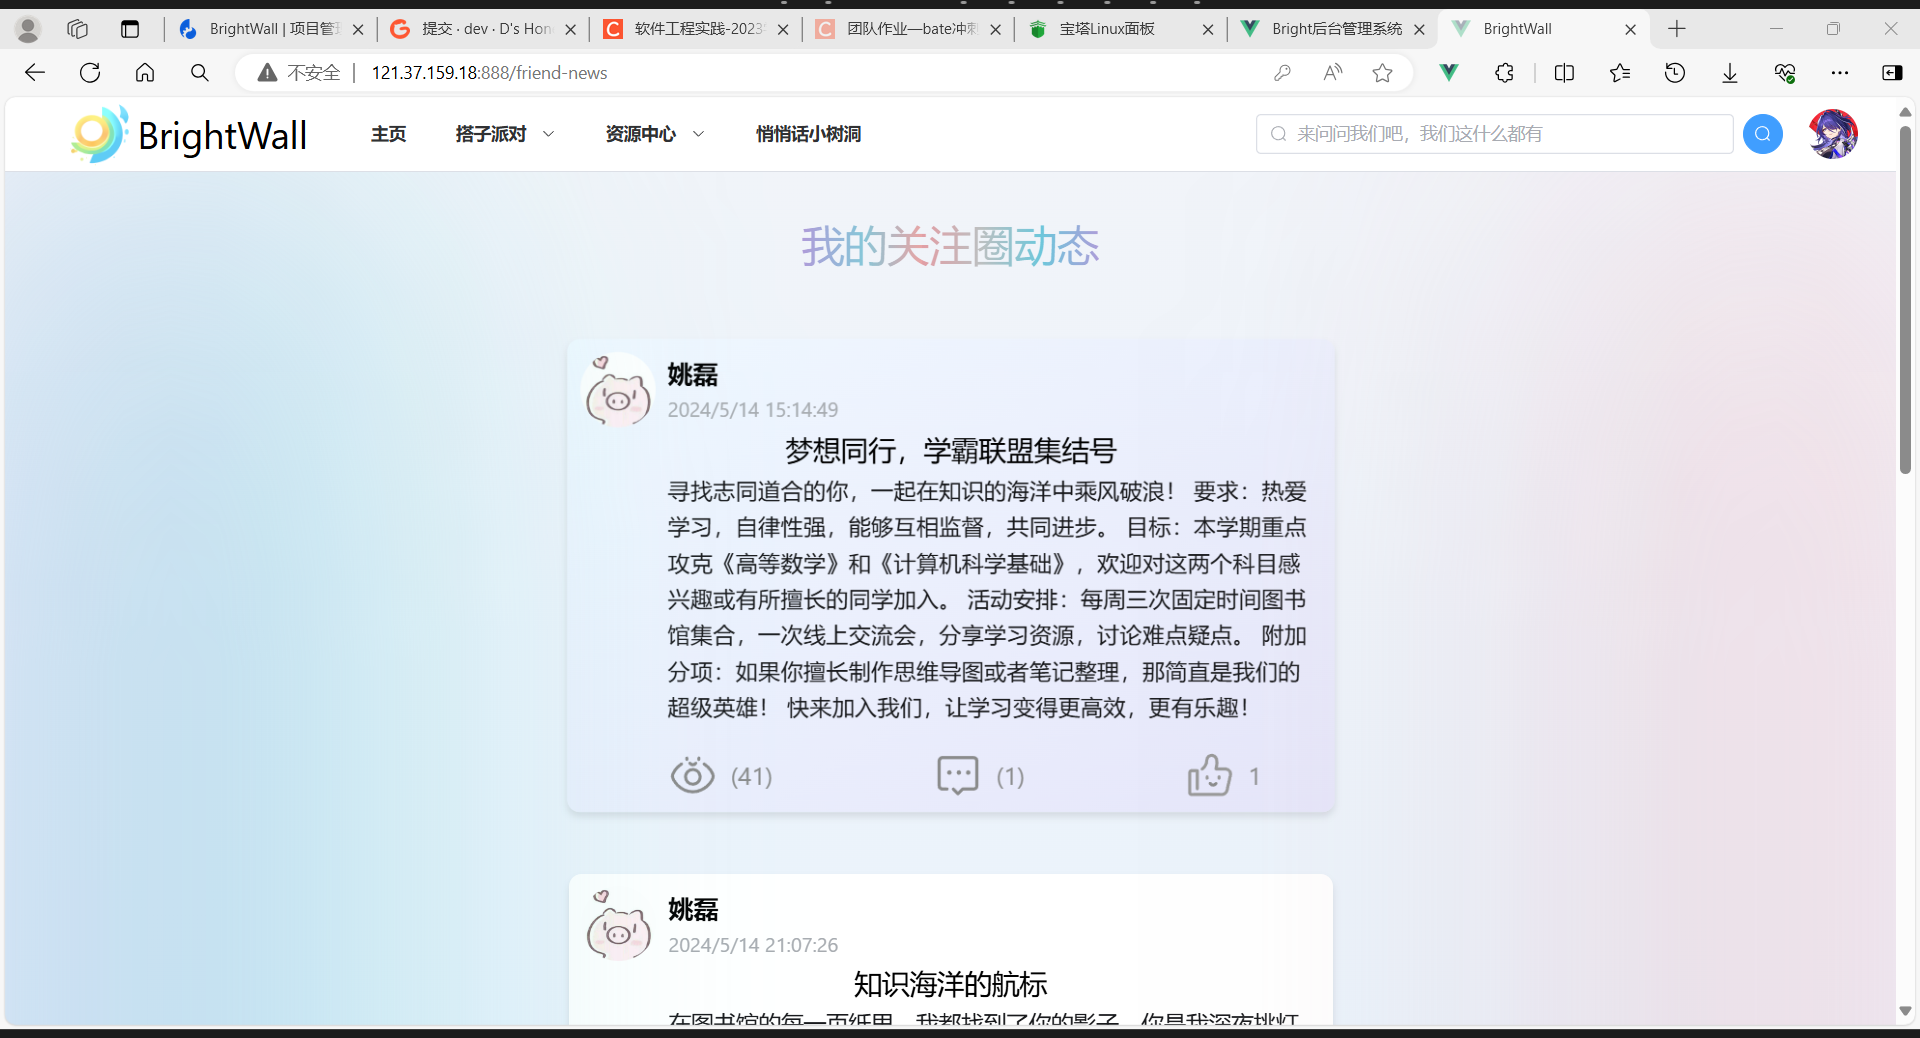Open the workspaces icon
This screenshot has width=1920, height=1038.
click(x=78, y=29)
